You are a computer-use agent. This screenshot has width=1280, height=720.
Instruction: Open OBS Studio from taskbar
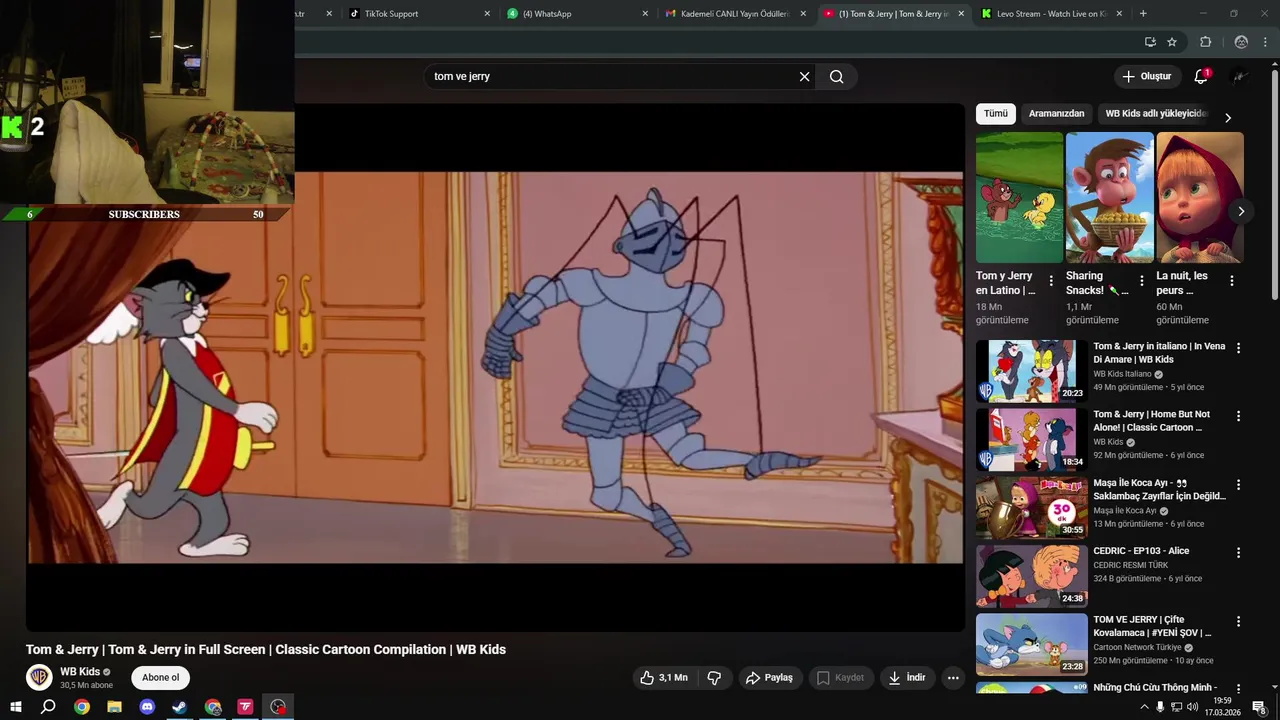(278, 707)
